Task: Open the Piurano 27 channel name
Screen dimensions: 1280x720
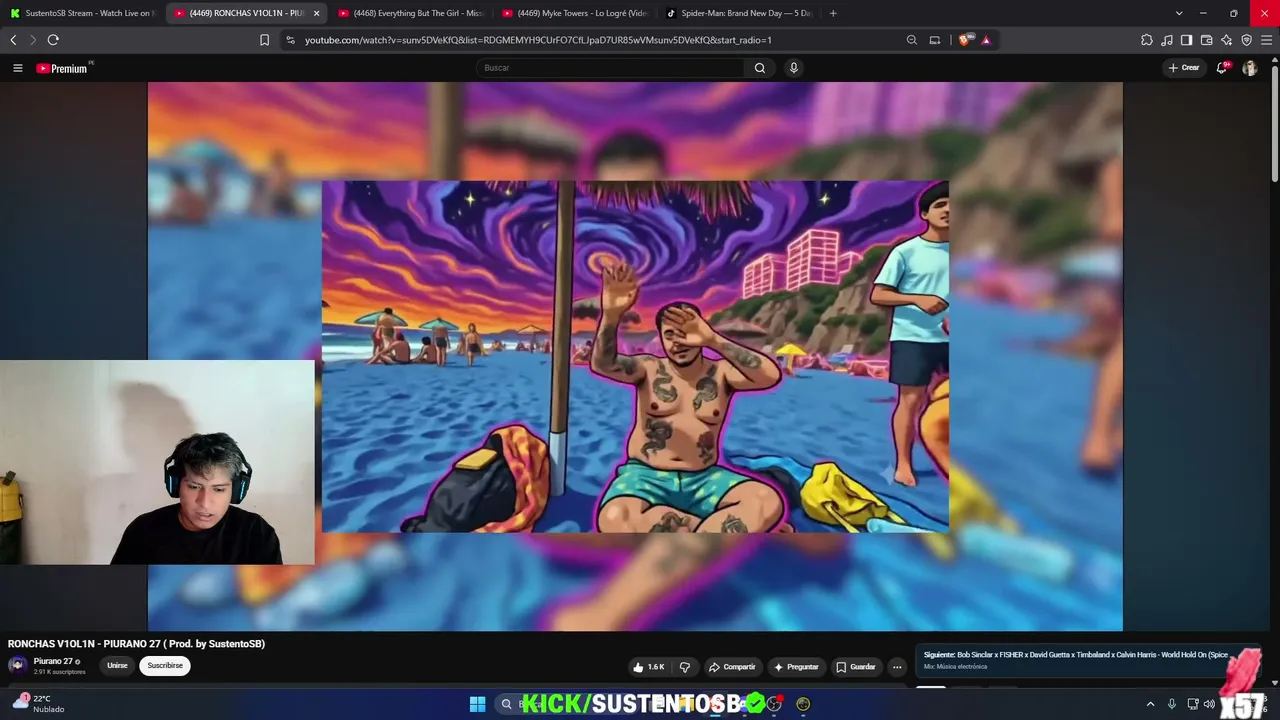Action: coord(53,661)
